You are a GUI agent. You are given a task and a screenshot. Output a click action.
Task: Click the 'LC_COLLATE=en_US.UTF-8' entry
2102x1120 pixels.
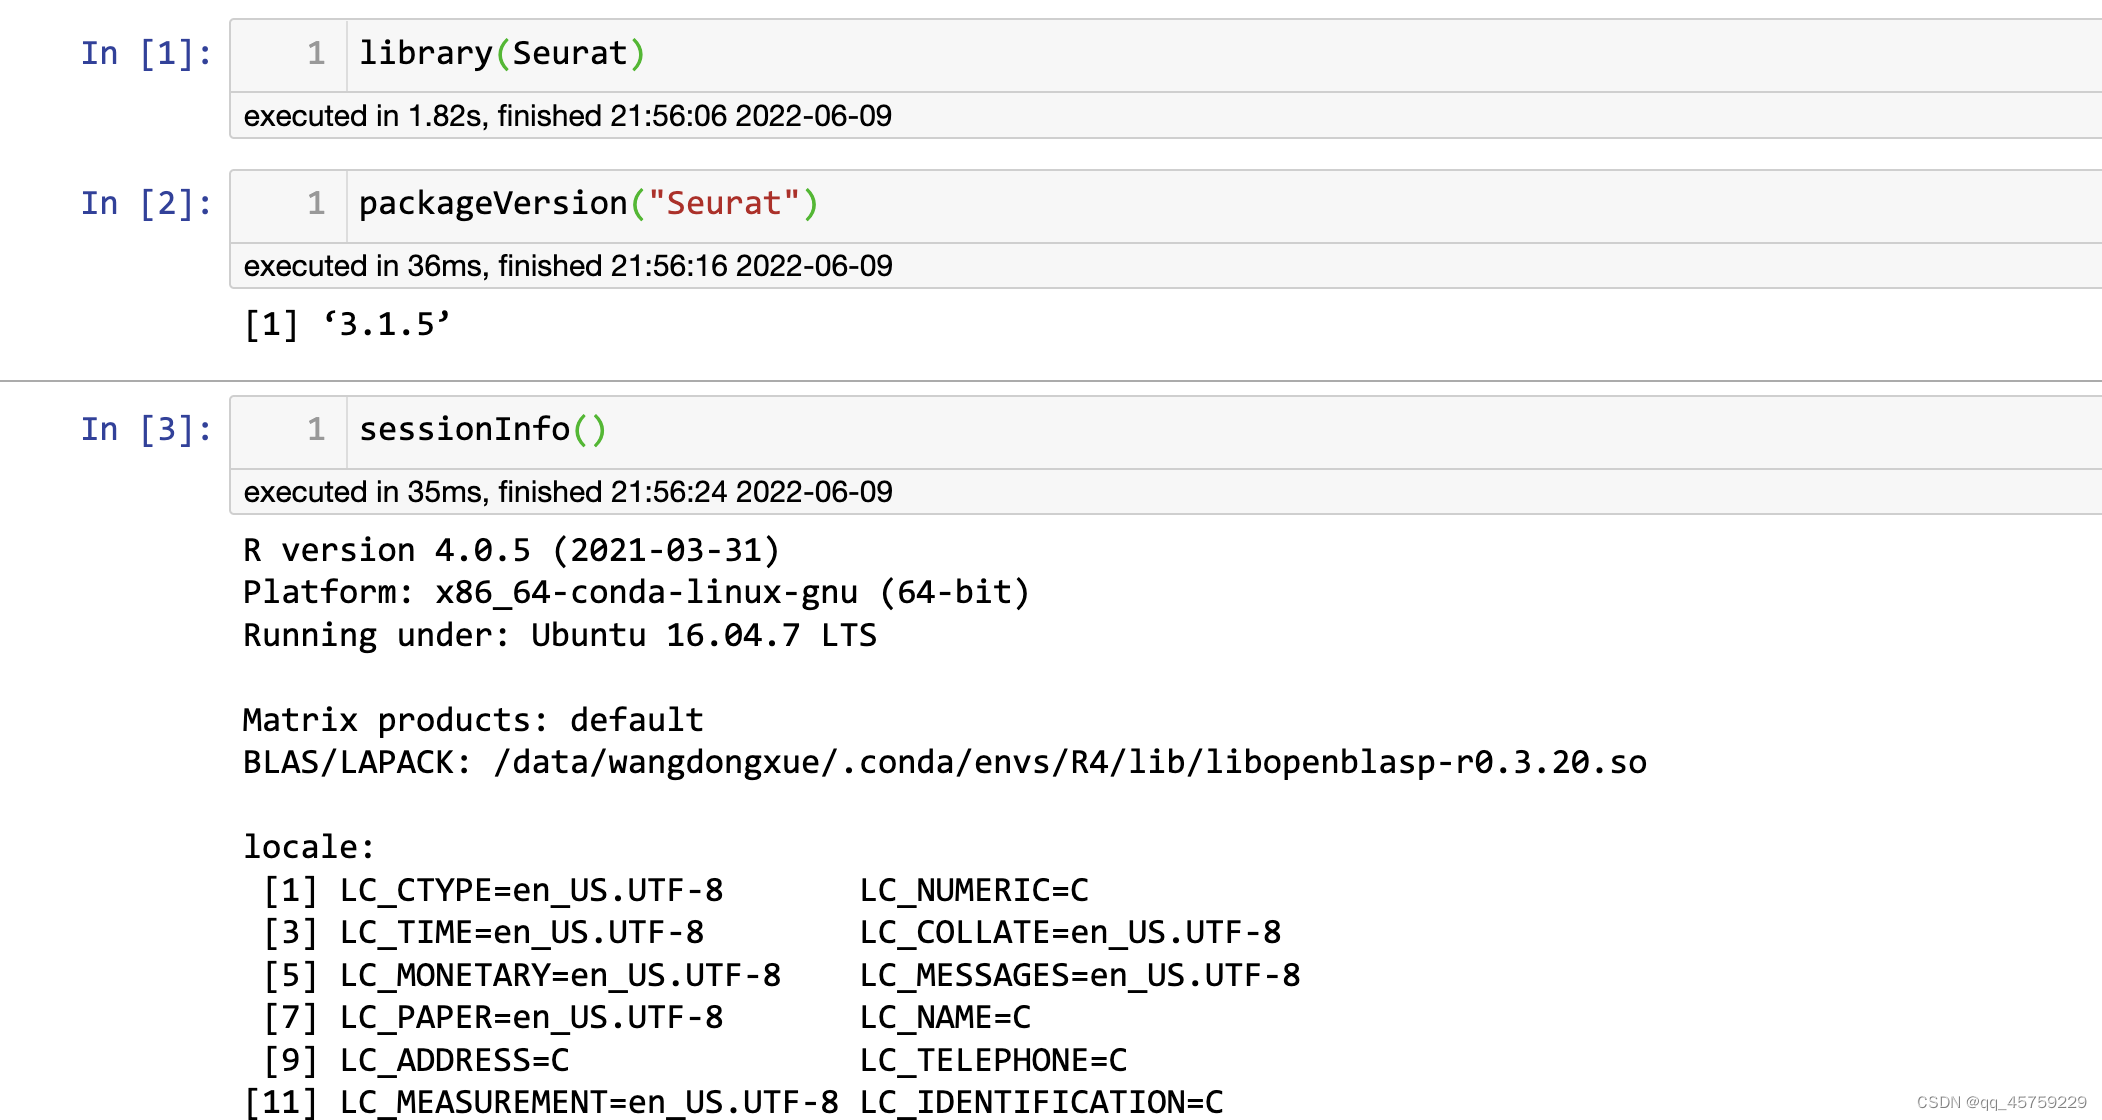(x=1070, y=932)
